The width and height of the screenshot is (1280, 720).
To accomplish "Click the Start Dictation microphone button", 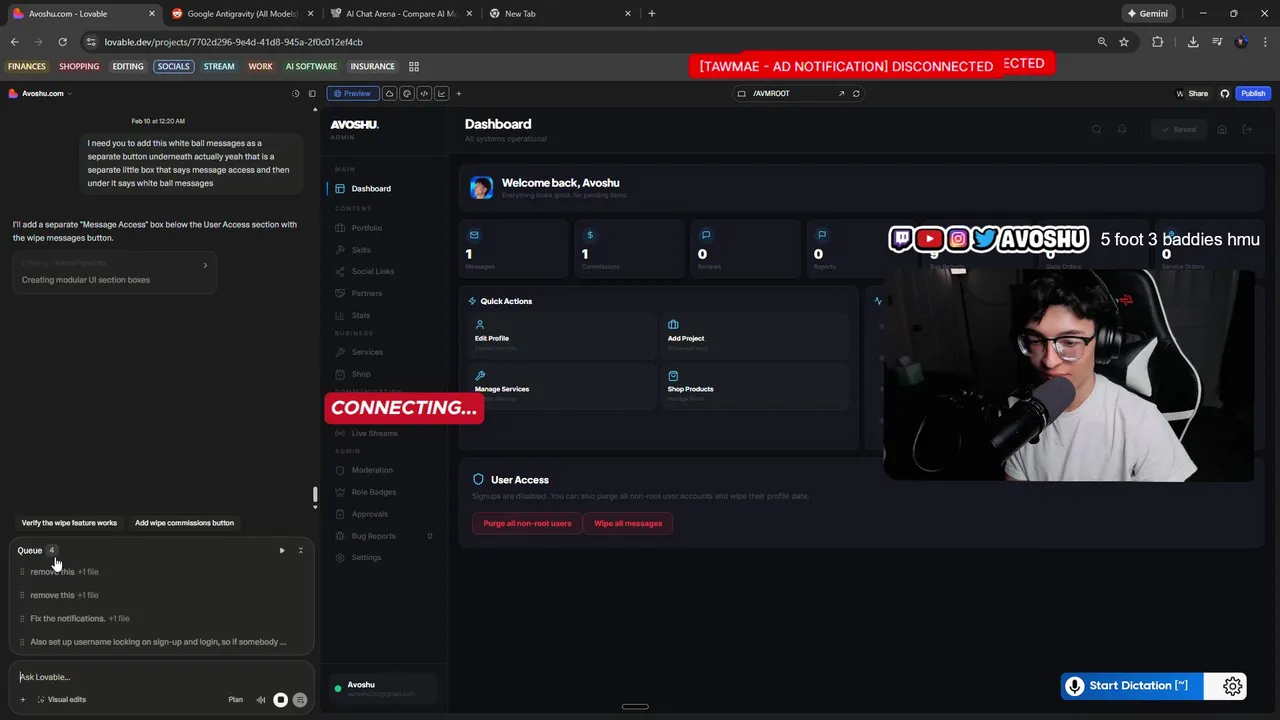I will 1132,685.
